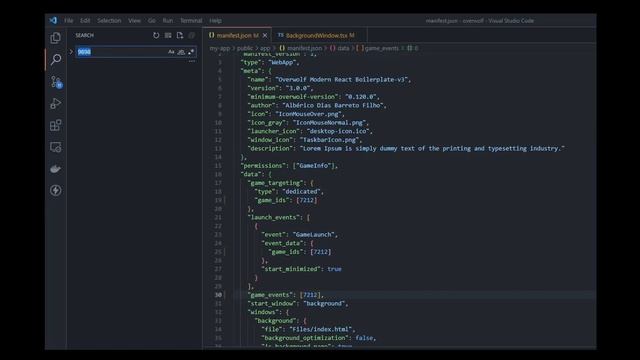Open the Search view icon
This screenshot has height=360, width=640.
click(x=56, y=60)
